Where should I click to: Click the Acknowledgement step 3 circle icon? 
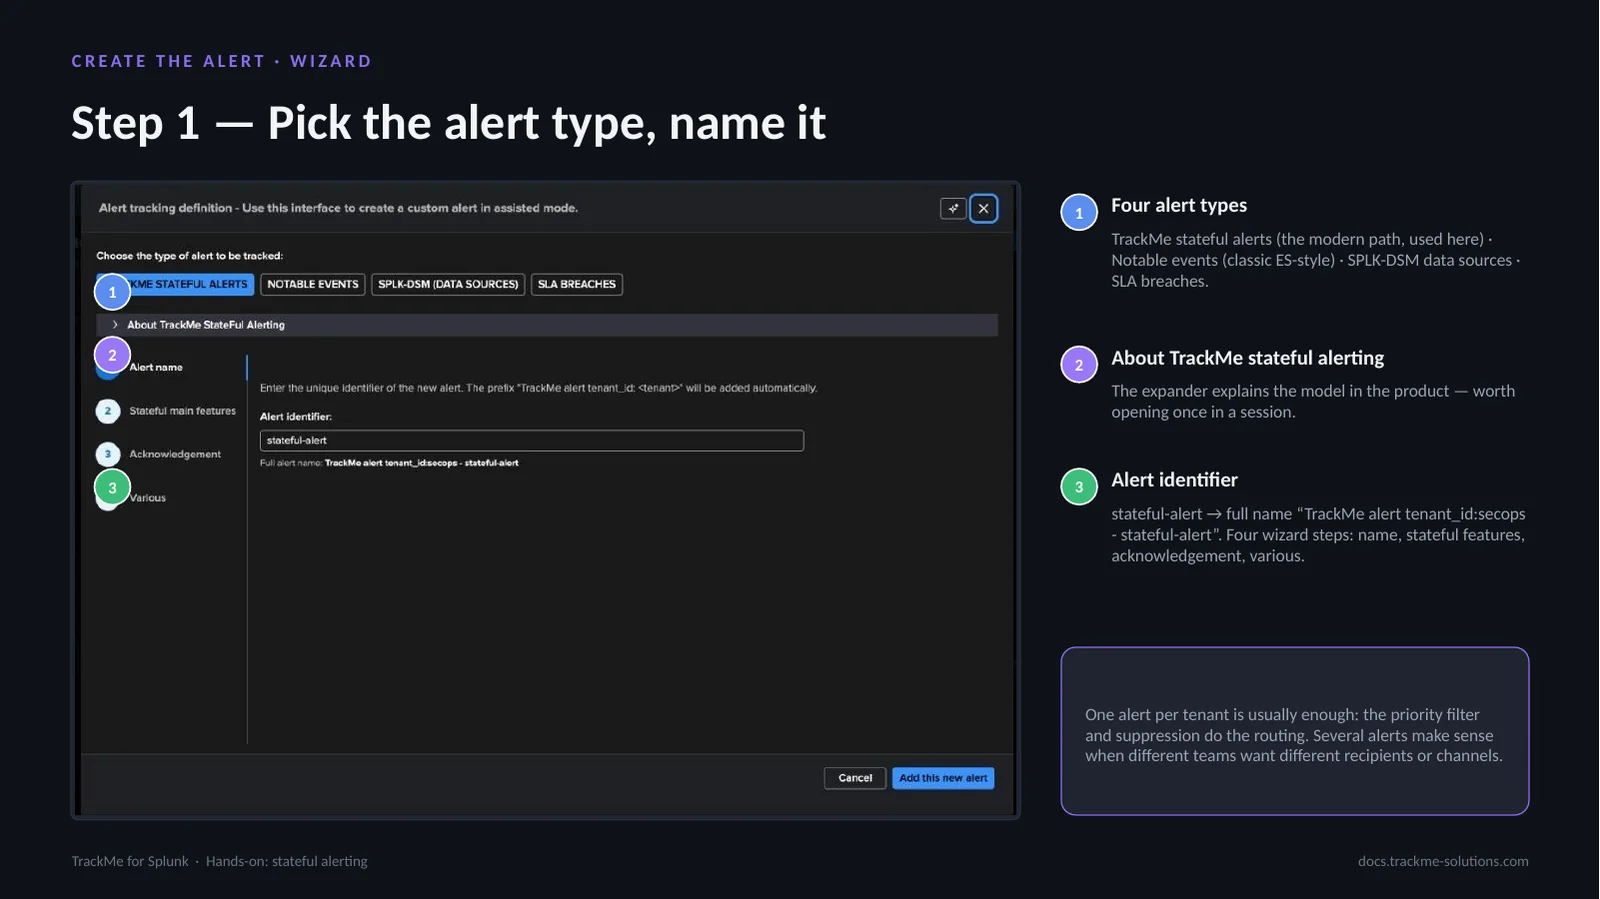pos(108,454)
